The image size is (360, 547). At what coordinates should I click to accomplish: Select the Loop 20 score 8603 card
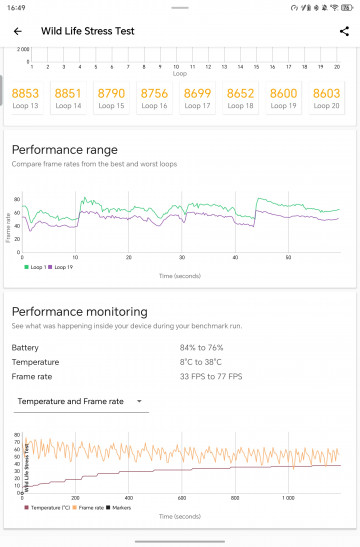click(326, 98)
